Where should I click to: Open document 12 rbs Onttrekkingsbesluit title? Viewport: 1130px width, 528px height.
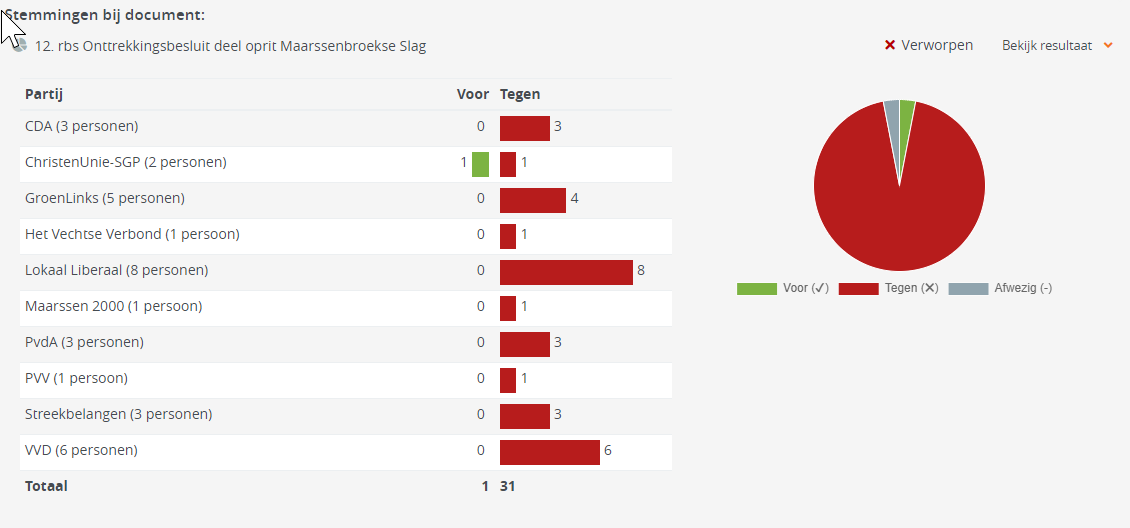[231, 46]
